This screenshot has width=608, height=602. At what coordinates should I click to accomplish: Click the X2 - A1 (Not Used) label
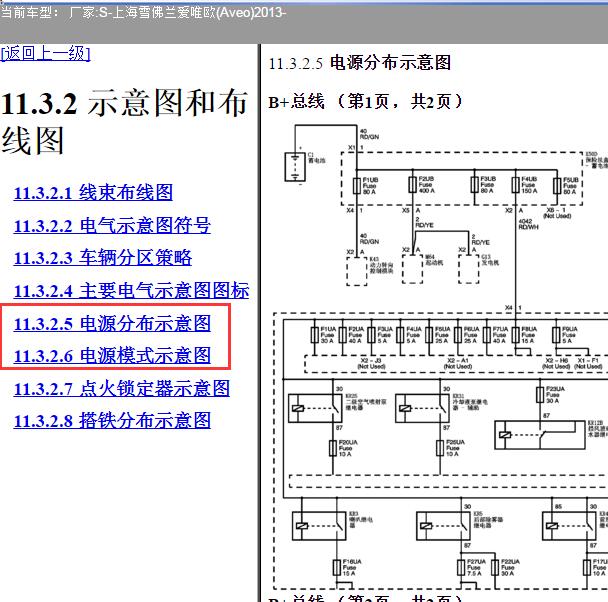[x=458, y=364]
